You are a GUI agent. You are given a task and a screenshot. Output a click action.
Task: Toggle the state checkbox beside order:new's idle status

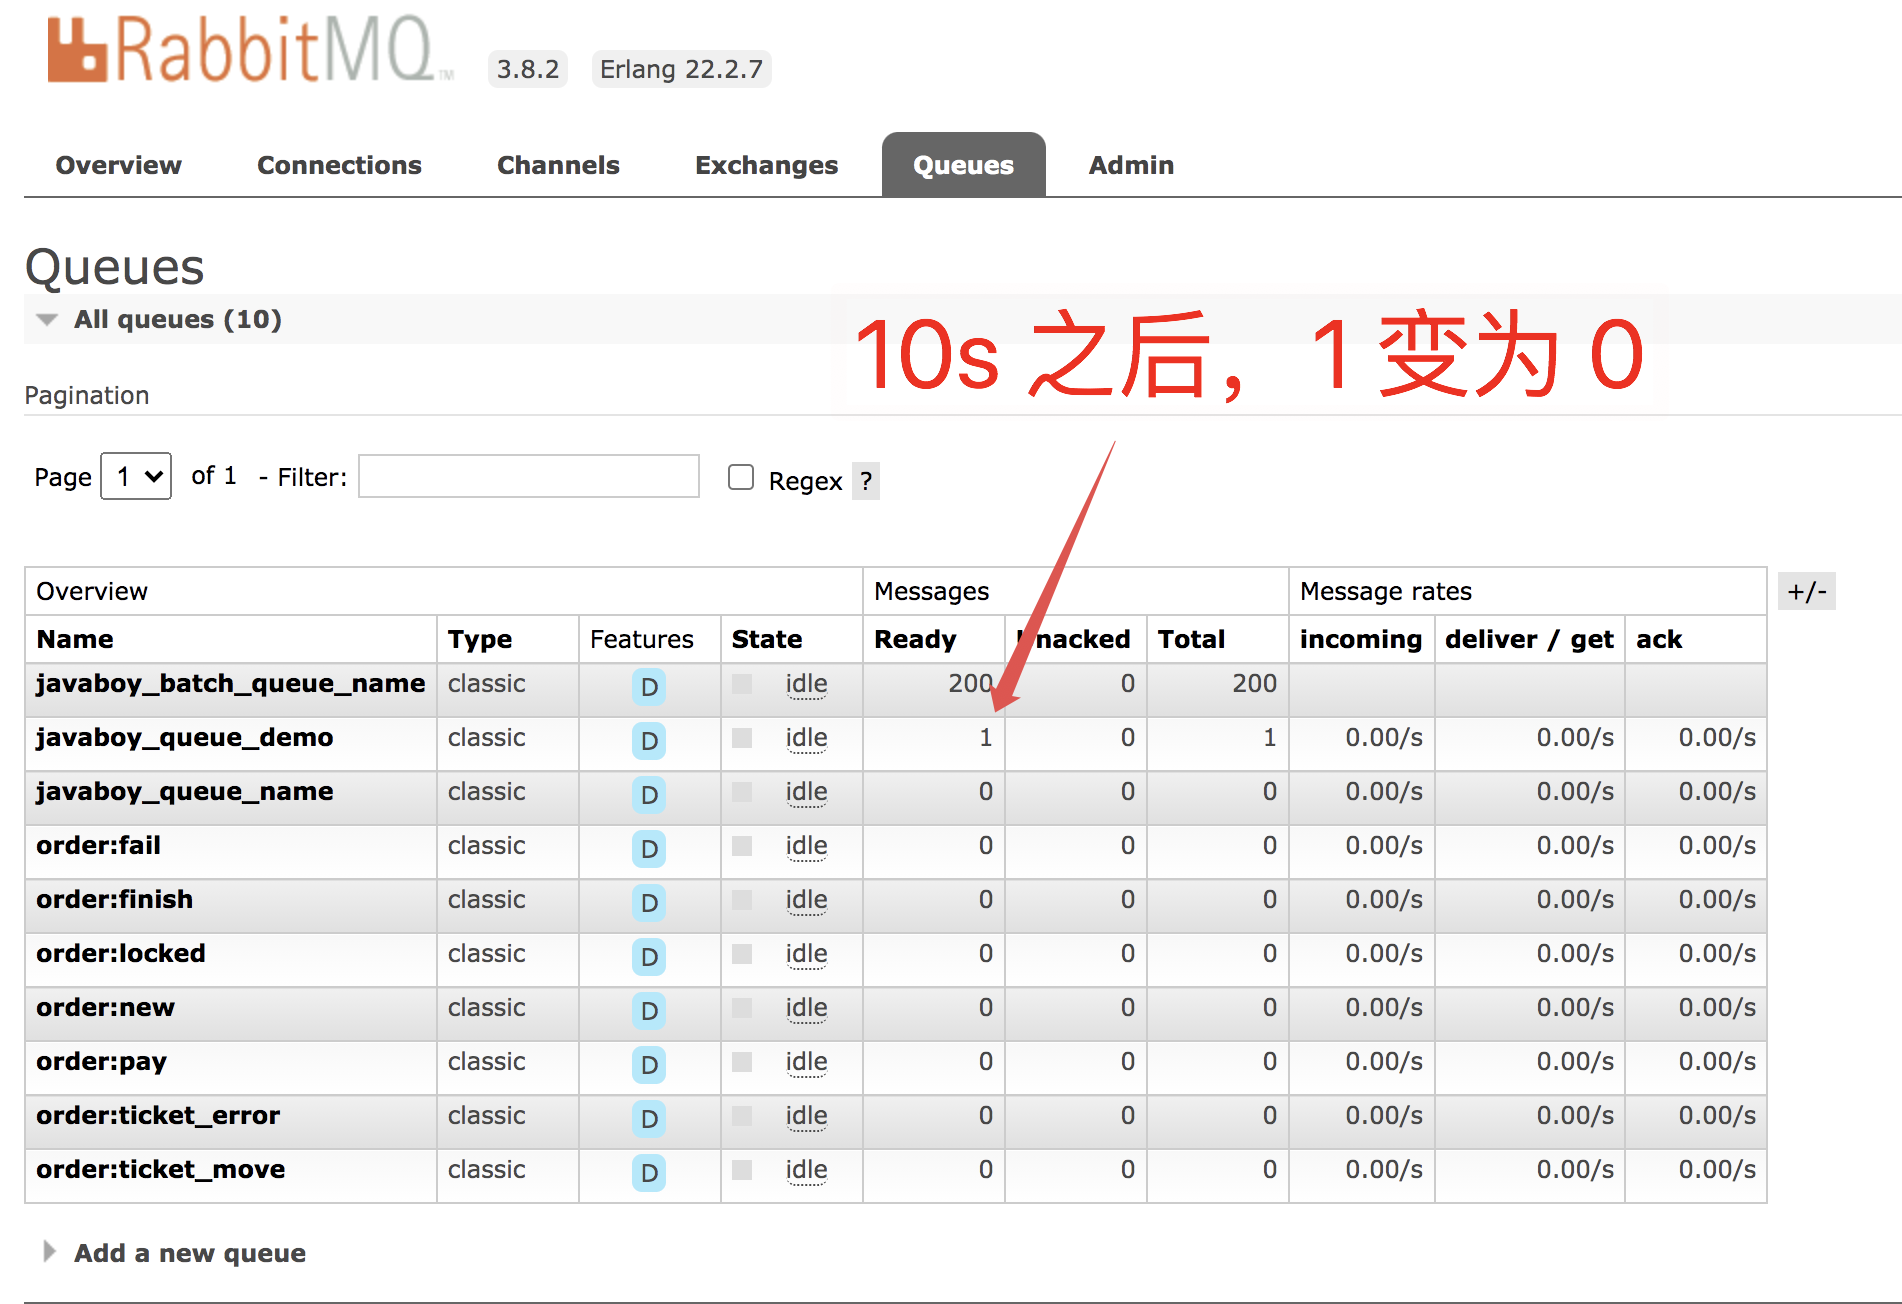742,1009
